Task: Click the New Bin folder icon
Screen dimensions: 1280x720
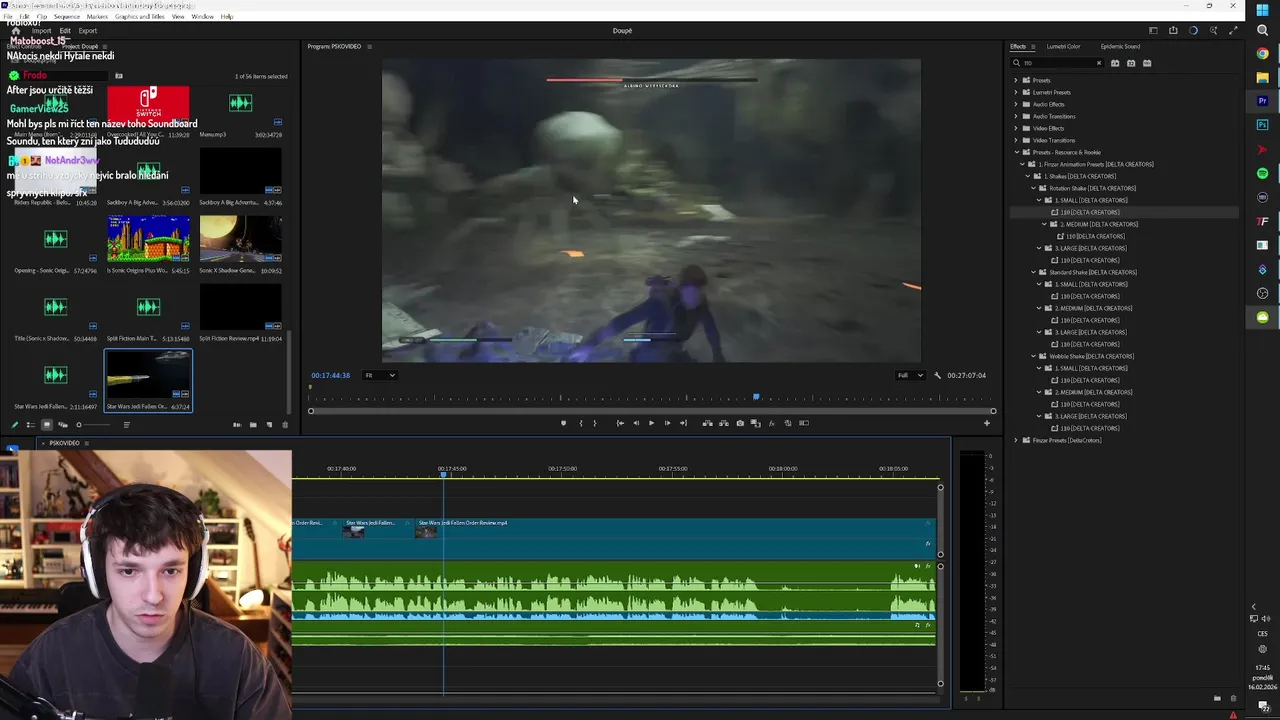Action: (x=253, y=425)
